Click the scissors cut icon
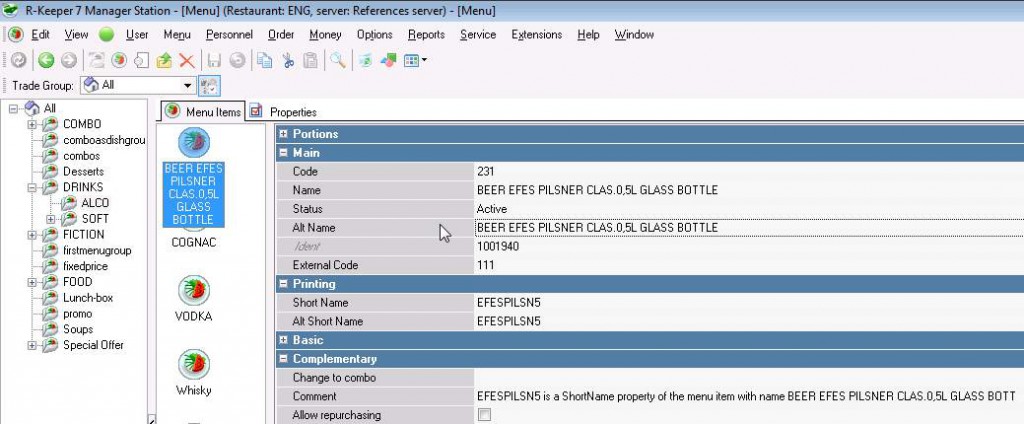 [x=288, y=60]
